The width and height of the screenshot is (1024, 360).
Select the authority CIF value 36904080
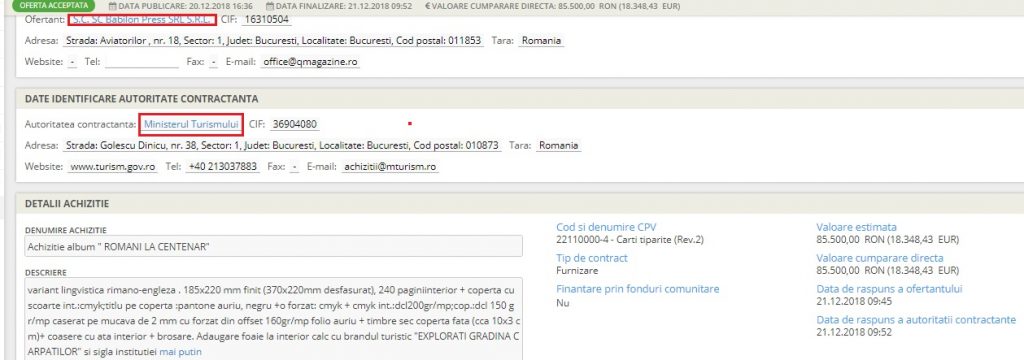[295, 123]
